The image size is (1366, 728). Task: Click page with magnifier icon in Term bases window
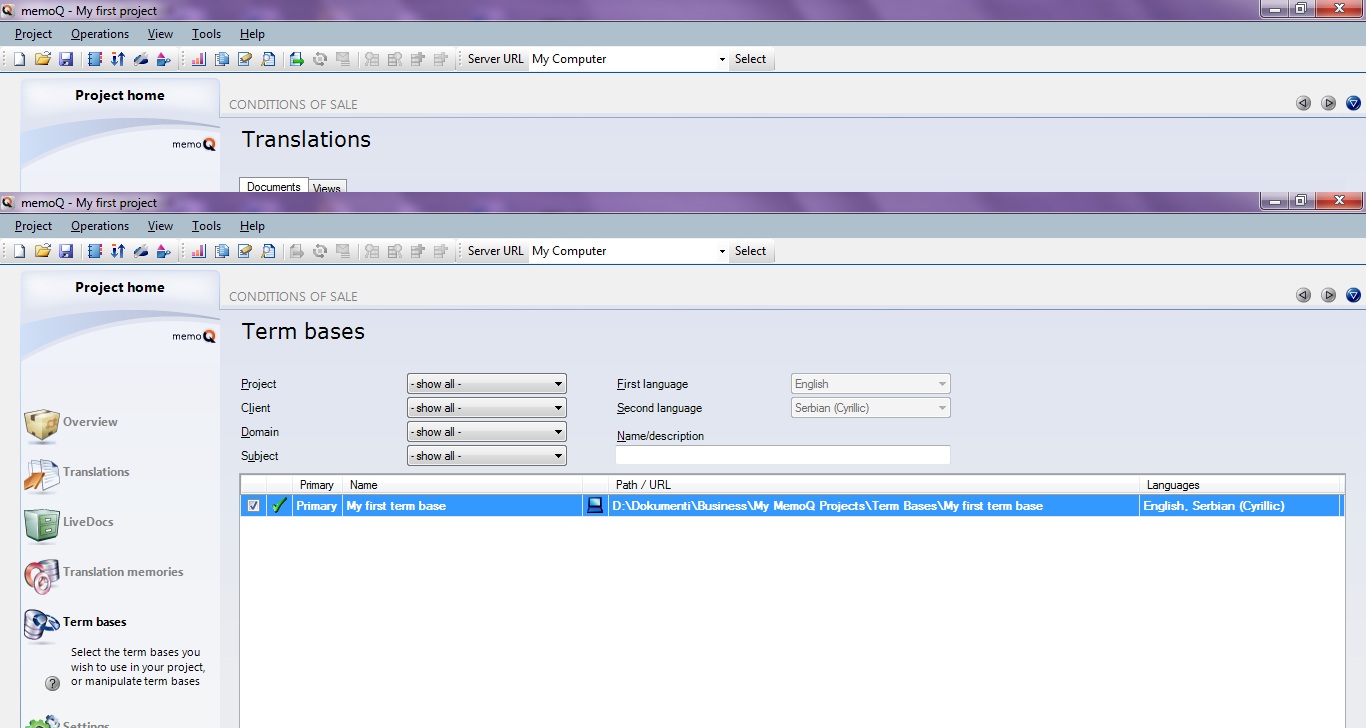268,251
